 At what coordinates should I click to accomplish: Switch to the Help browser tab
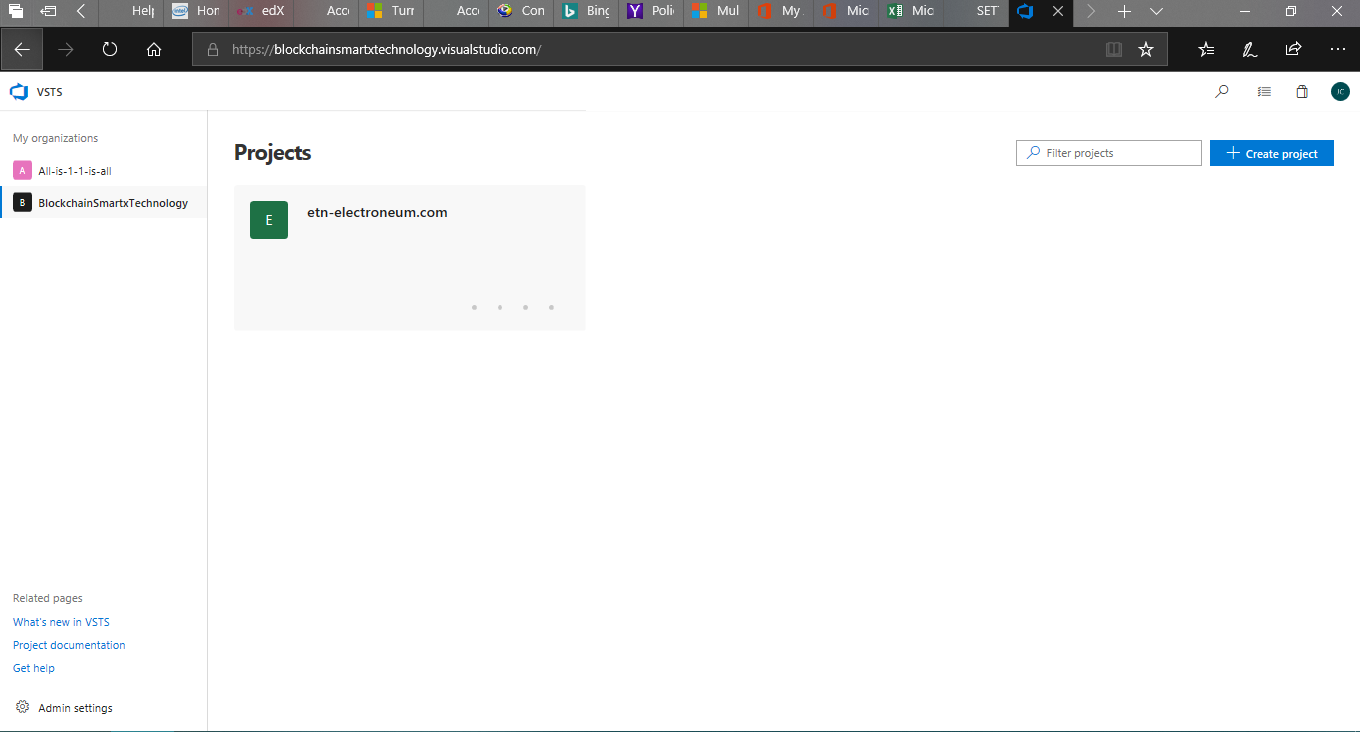[x=131, y=12]
